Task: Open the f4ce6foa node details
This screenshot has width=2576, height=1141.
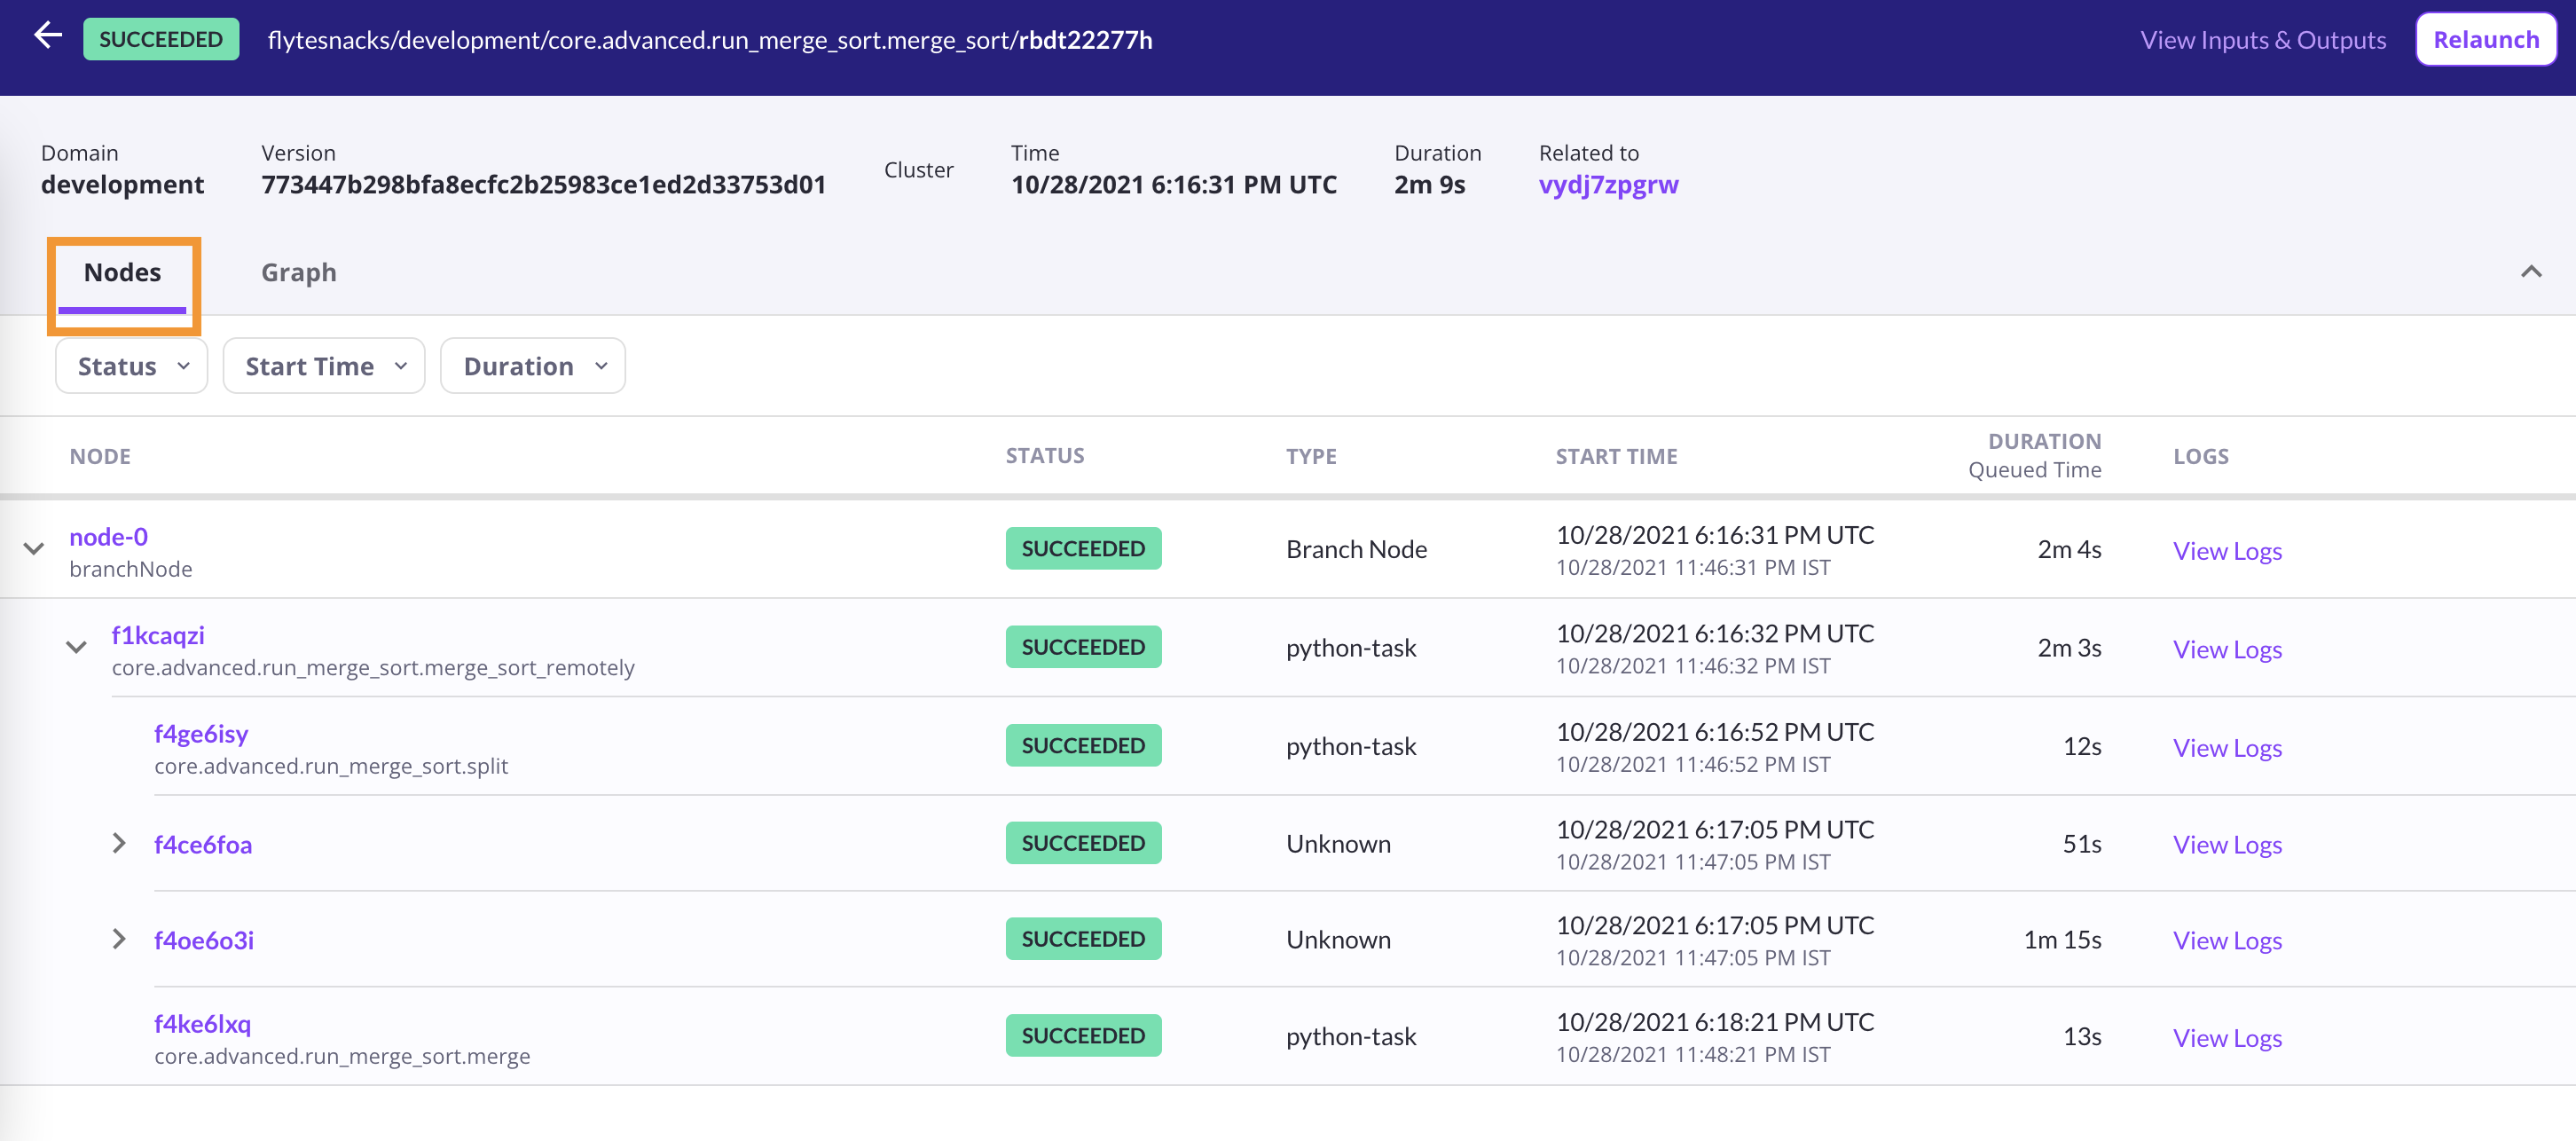Action: click(x=202, y=845)
